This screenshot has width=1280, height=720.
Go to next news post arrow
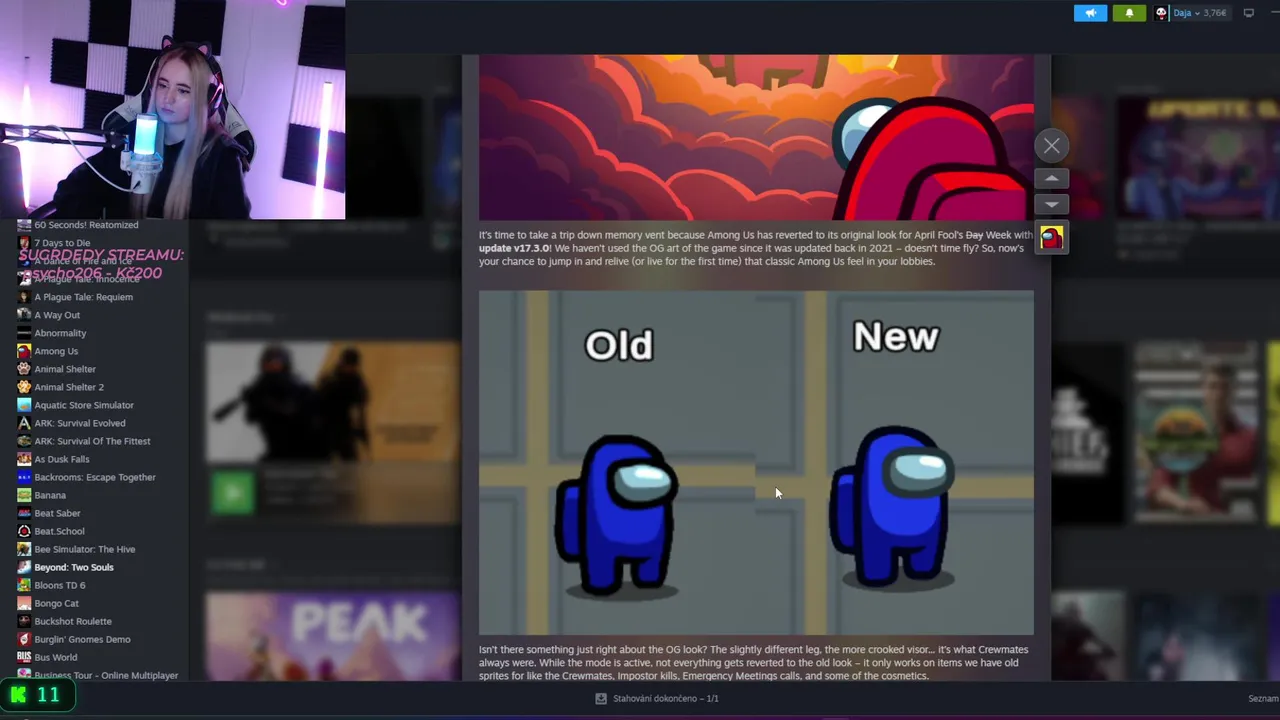point(1052,204)
